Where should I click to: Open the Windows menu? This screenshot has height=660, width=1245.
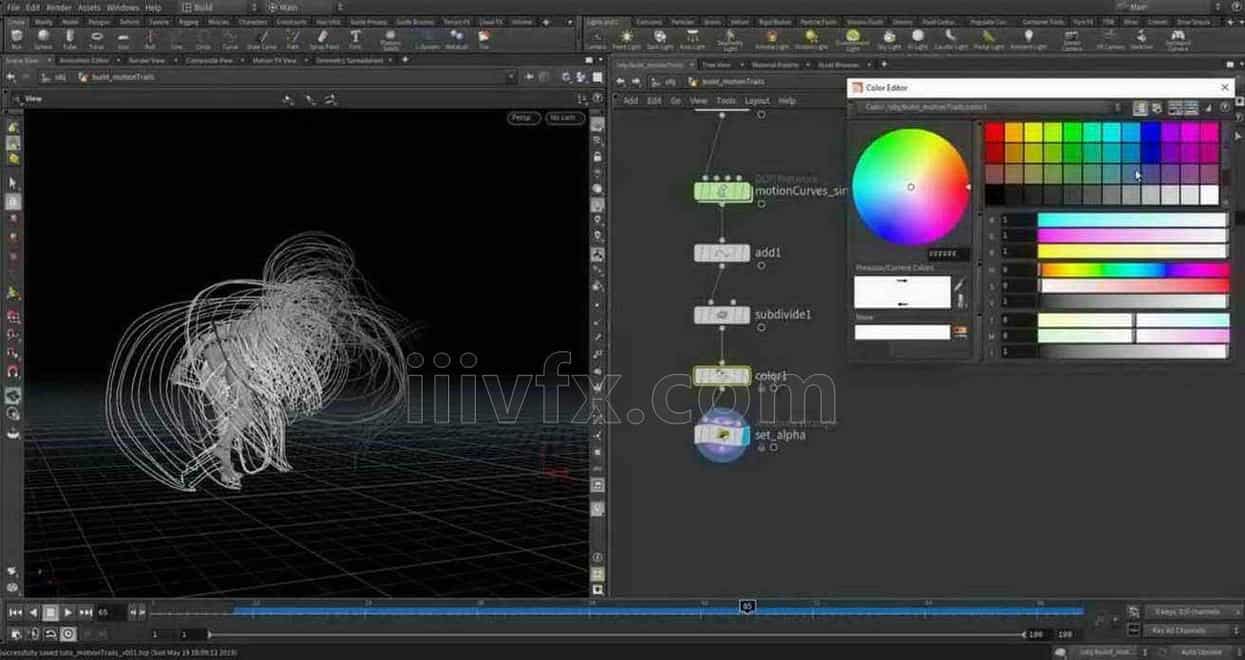(x=123, y=7)
